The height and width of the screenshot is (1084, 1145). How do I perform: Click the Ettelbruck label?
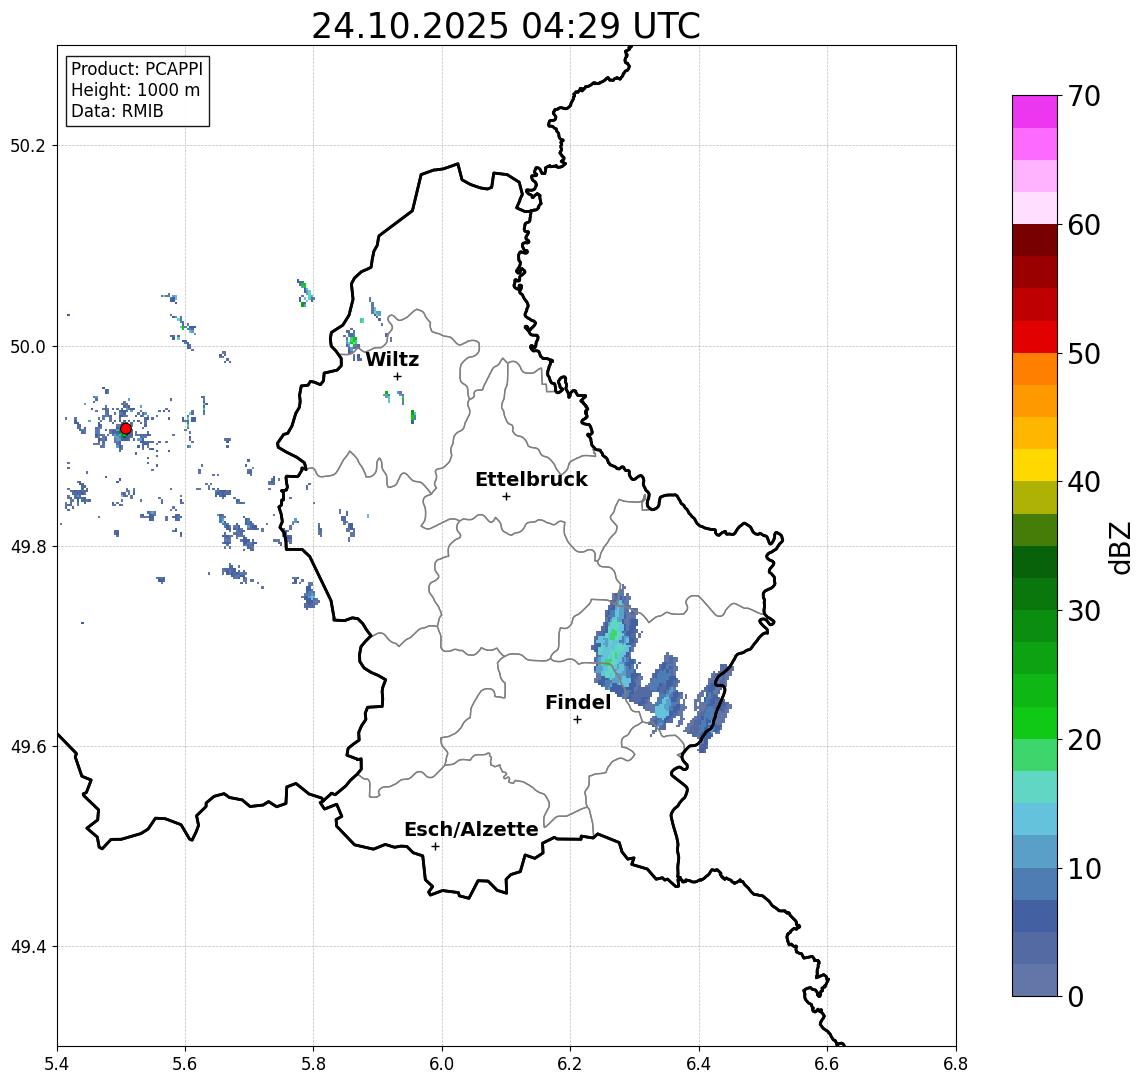[x=531, y=479]
